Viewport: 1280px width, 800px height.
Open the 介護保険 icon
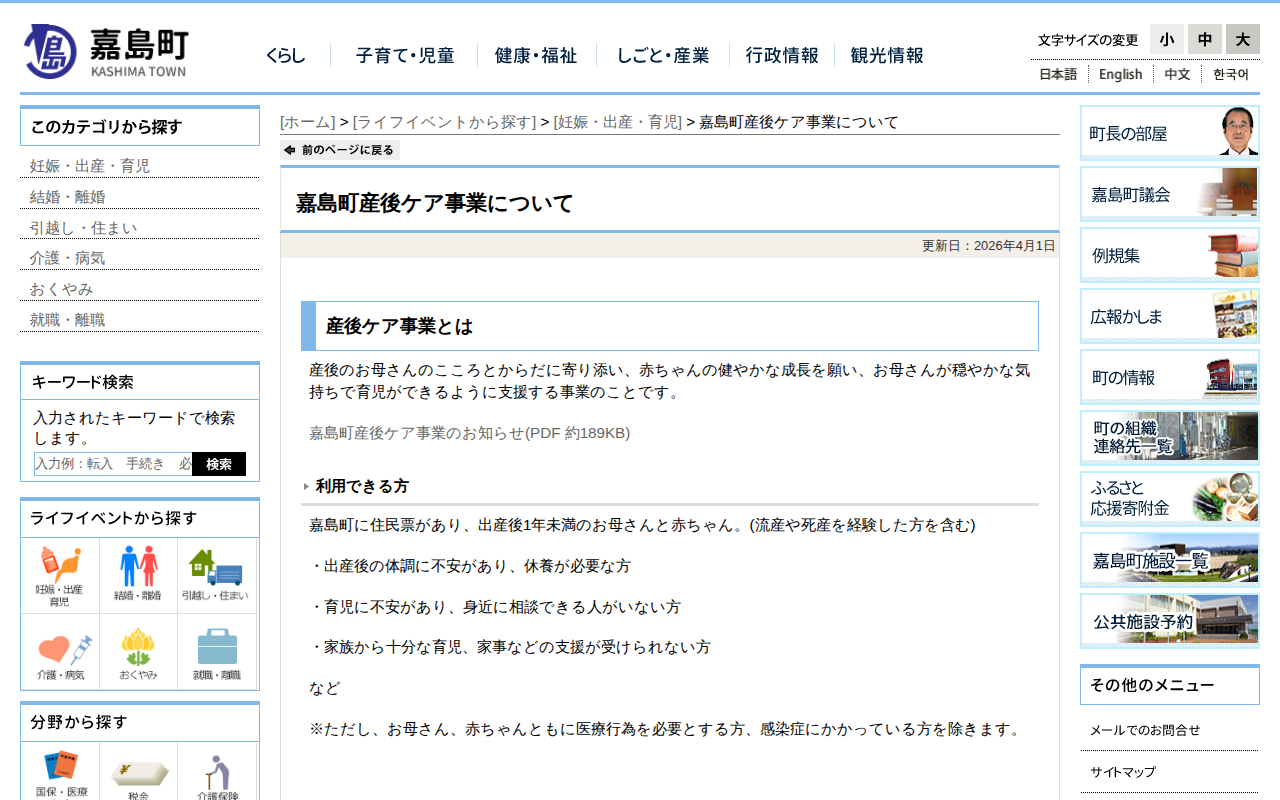pyautogui.click(x=218, y=775)
